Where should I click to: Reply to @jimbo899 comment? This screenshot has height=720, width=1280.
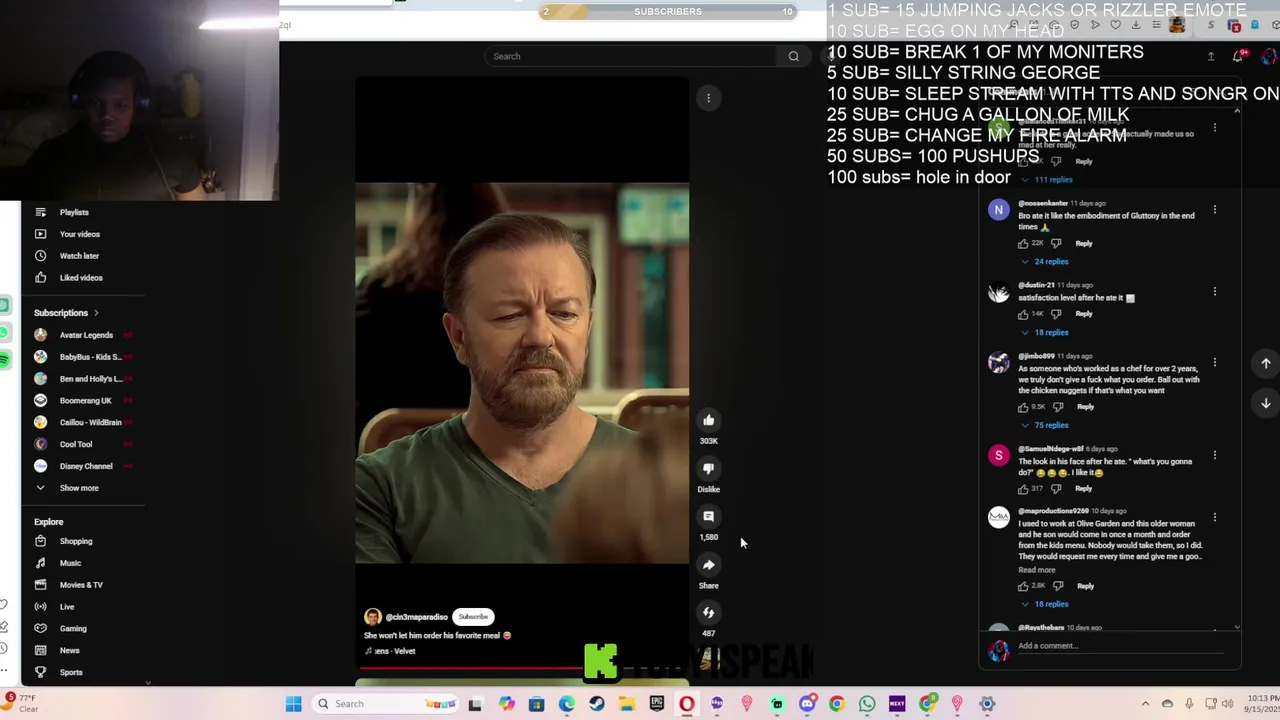(1086, 407)
